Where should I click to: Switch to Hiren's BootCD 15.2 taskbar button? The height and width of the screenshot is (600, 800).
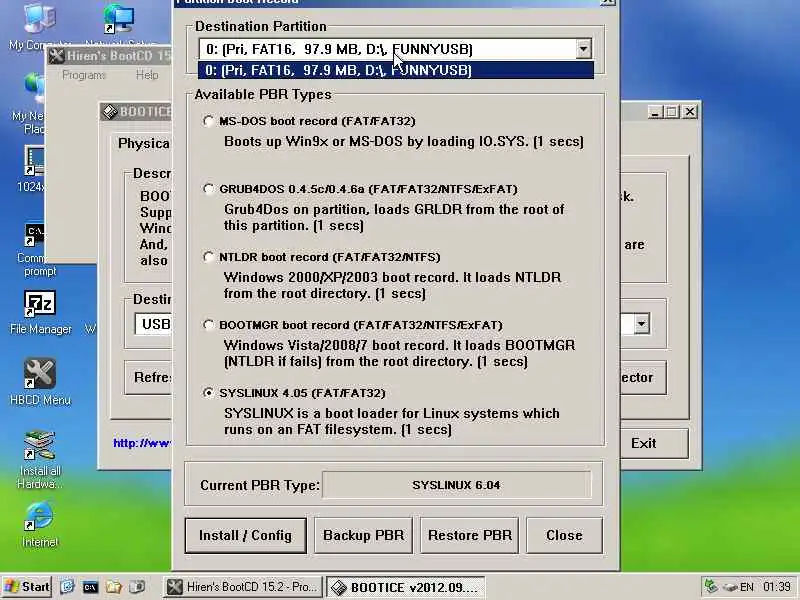click(x=243, y=587)
